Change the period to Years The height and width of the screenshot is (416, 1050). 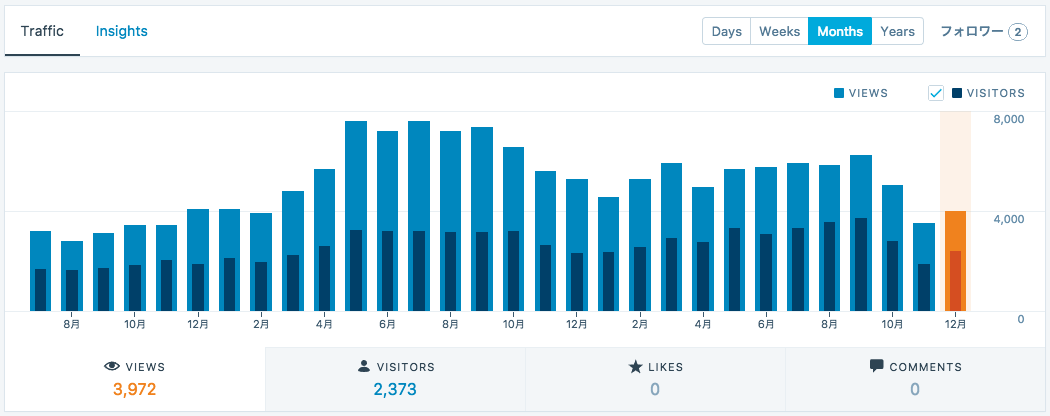tap(897, 31)
